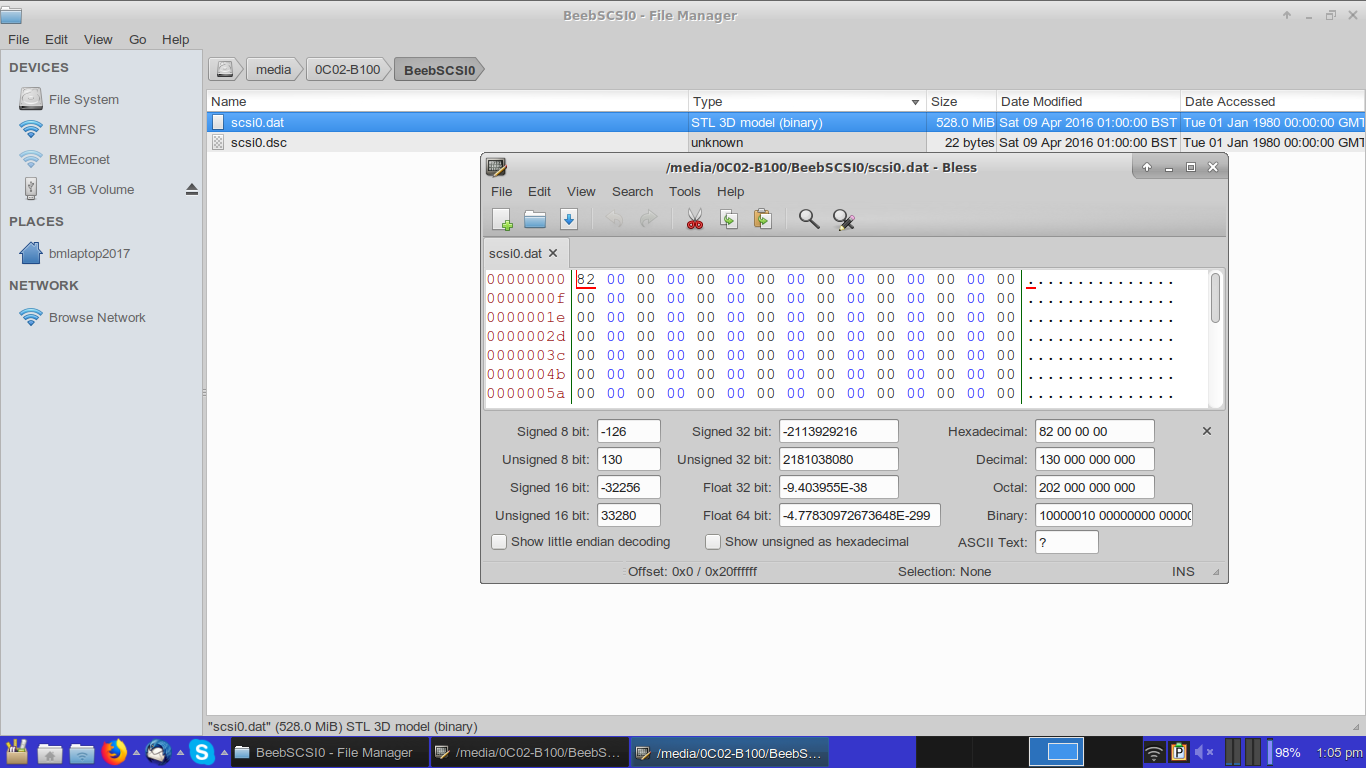1366x768 pixels.
Task: Enable Show little endian decoding
Action: tap(499, 542)
